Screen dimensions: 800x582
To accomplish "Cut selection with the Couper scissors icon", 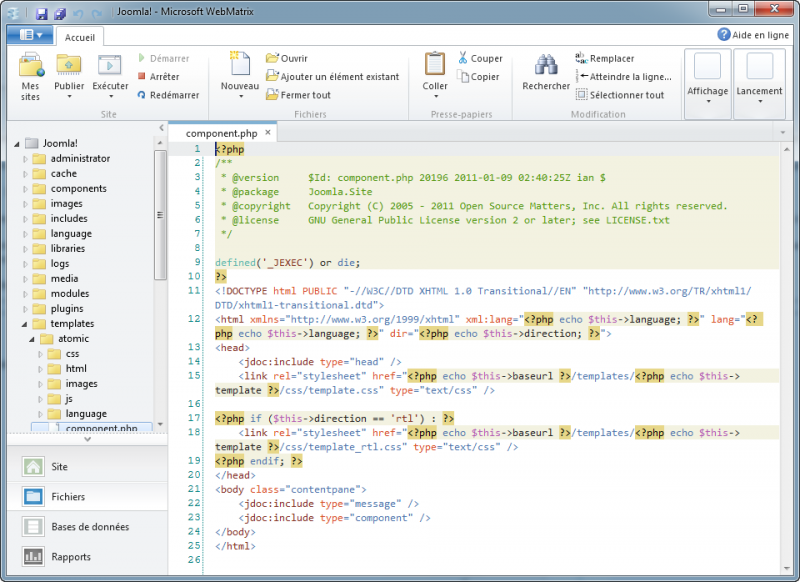I will pyautogui.click(x=463, y=58).
